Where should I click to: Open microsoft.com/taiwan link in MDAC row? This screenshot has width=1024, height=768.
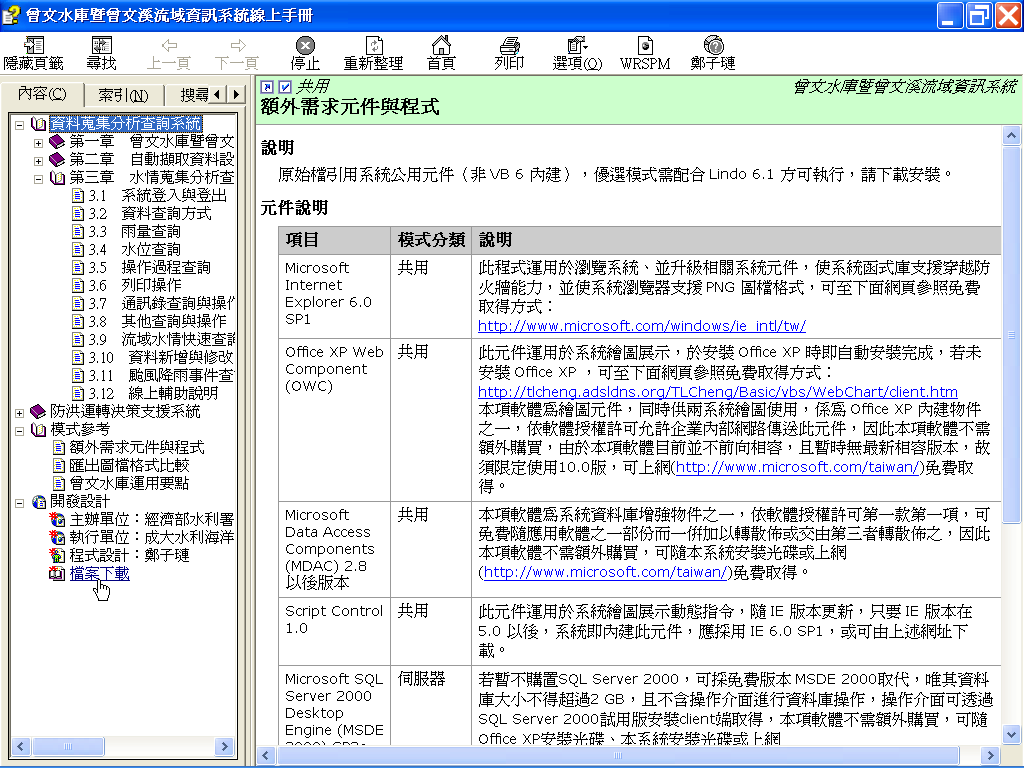tap(605, 573)
